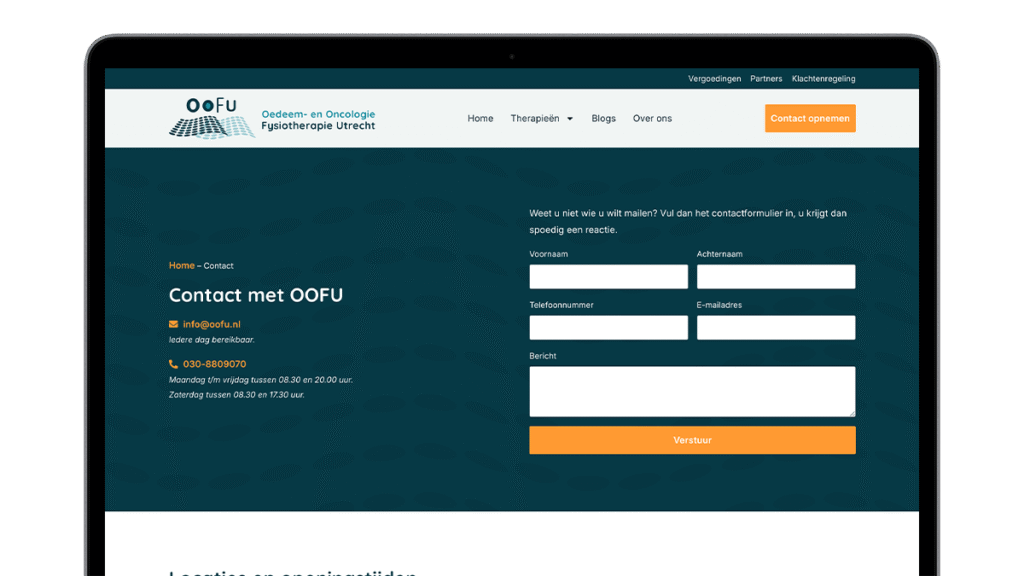Click the phone icon beside 030-8809070
This screenshot has width=1024, height=576.
[x=174, y=364]
